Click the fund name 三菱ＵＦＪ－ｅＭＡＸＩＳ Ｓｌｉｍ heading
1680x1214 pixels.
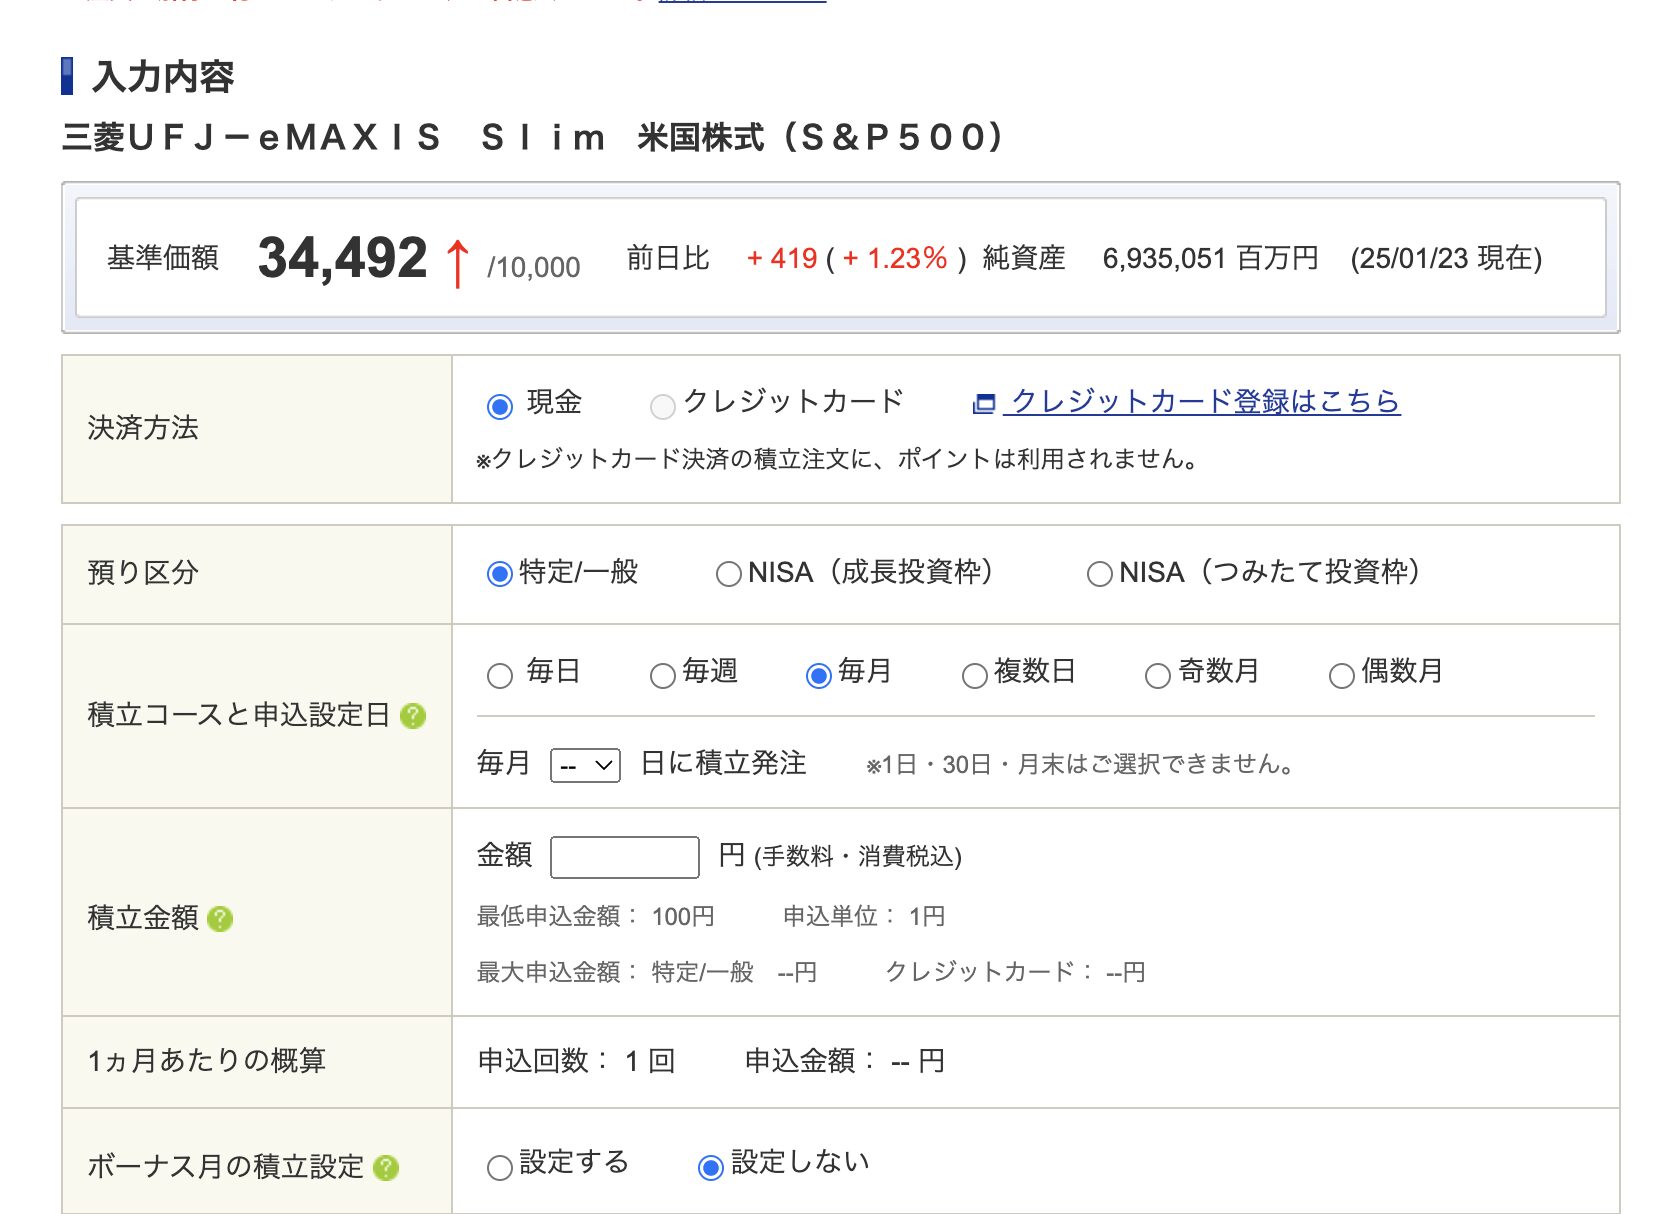[532, 137]
